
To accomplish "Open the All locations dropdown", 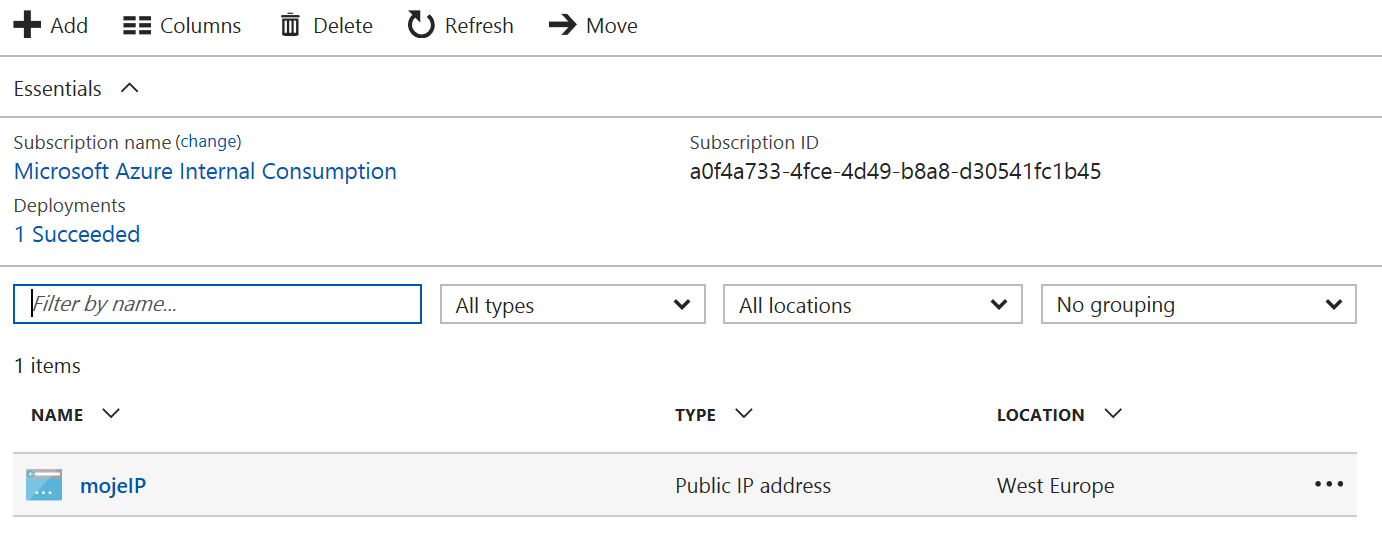I will (873, 304).
